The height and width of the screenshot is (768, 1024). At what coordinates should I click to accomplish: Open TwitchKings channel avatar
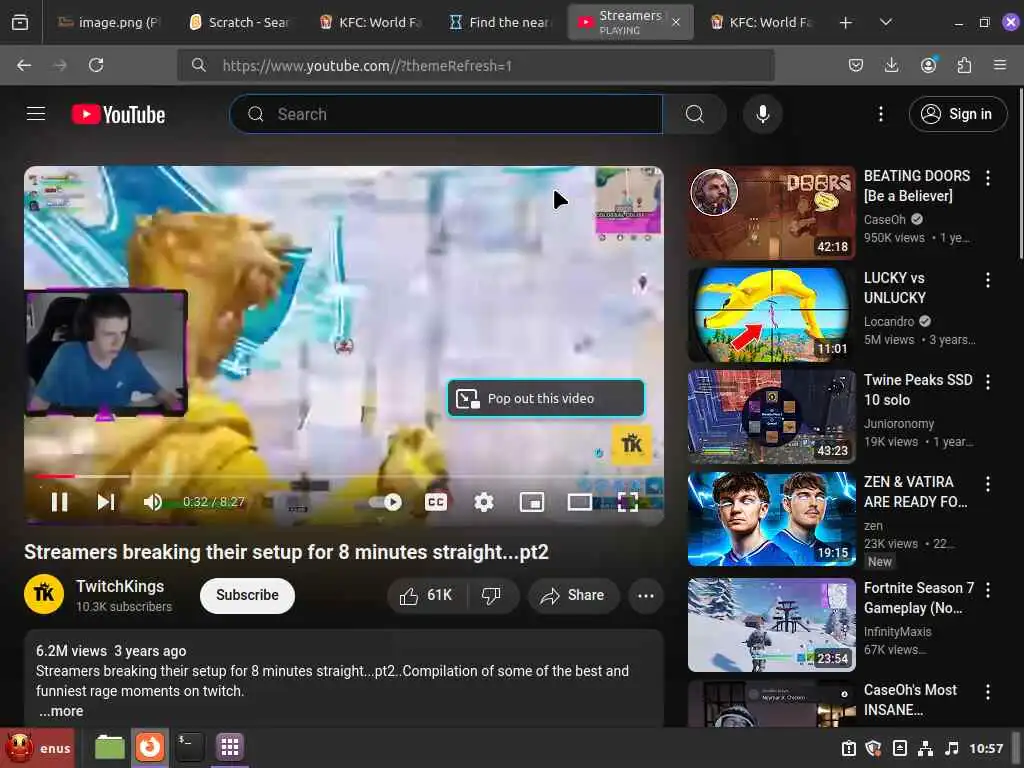click(44, 594)
